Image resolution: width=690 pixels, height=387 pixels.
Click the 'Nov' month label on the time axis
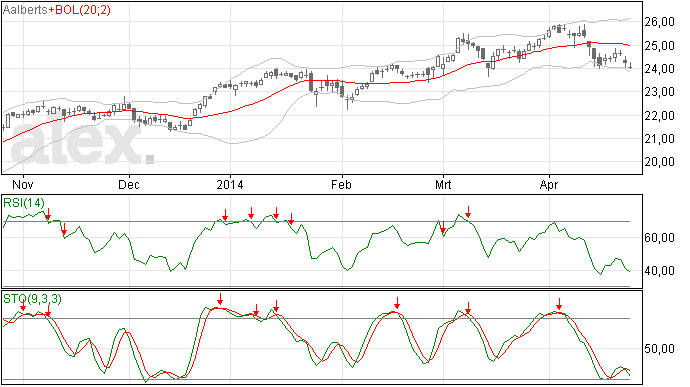(23, 184)
